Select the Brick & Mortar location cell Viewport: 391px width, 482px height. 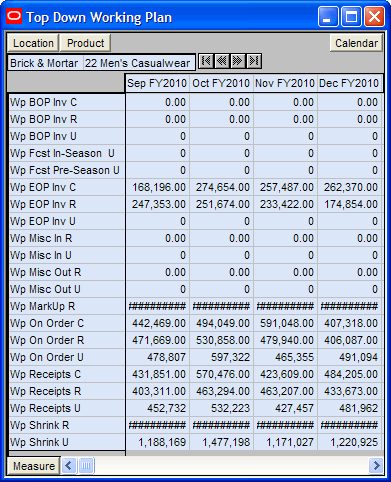tap(45, 63)
